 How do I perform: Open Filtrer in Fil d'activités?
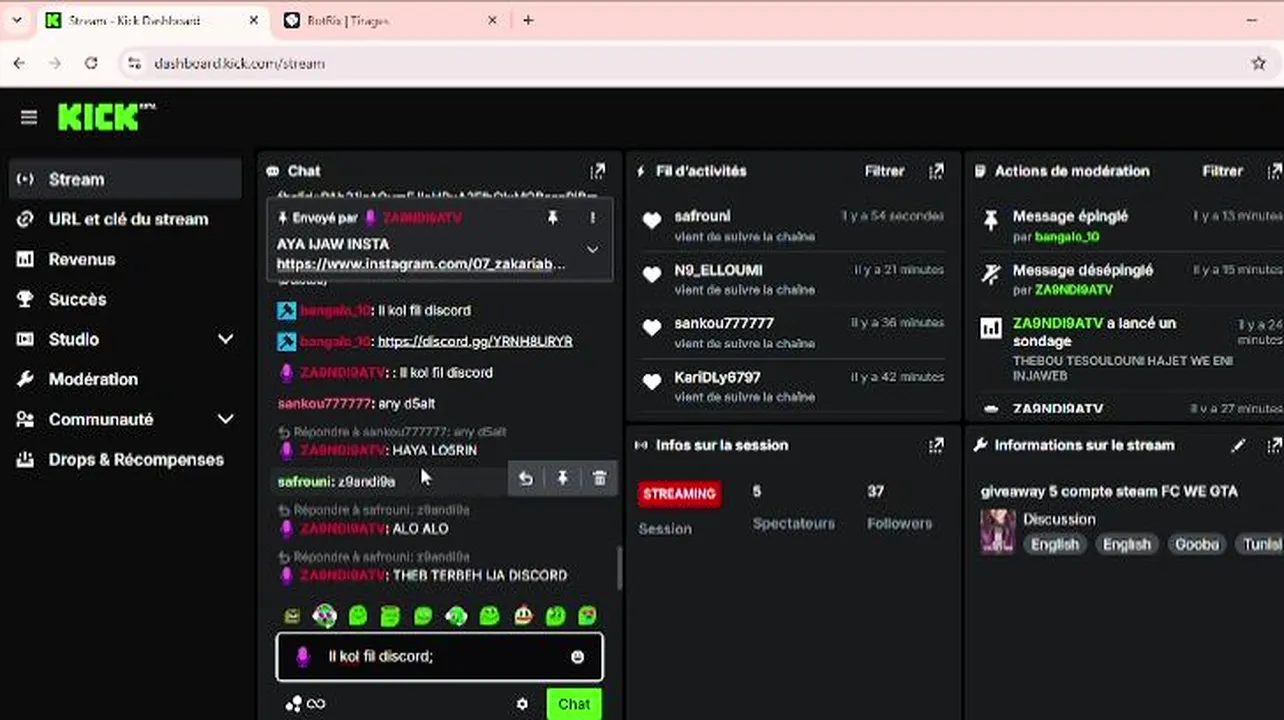[x=884, y=171]
